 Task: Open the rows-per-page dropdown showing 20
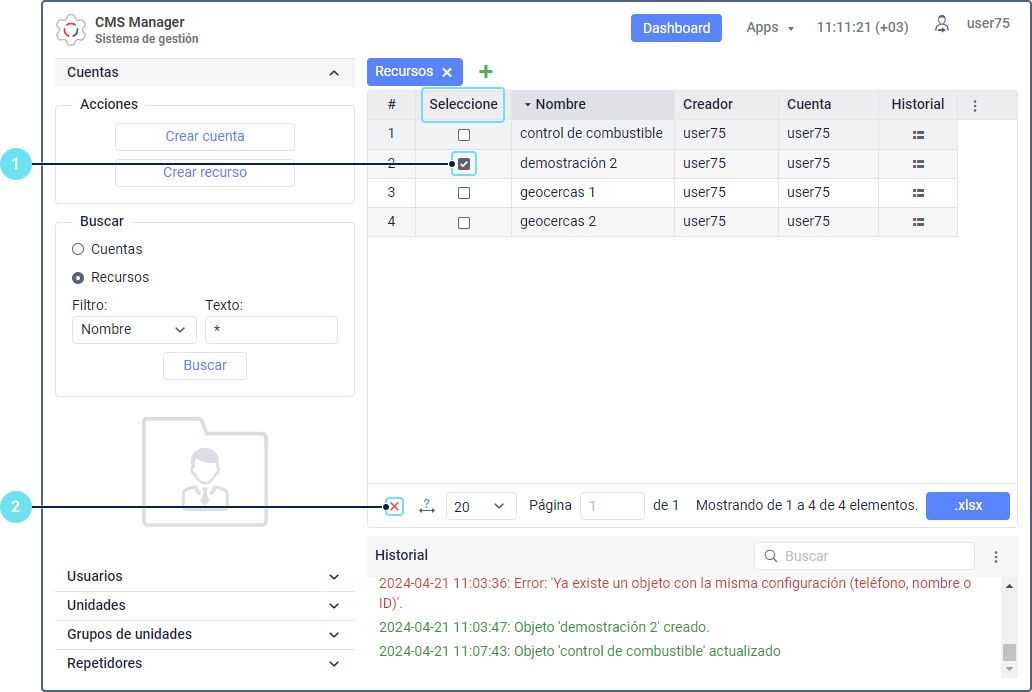pyautogui.click(x=481, y=507)
